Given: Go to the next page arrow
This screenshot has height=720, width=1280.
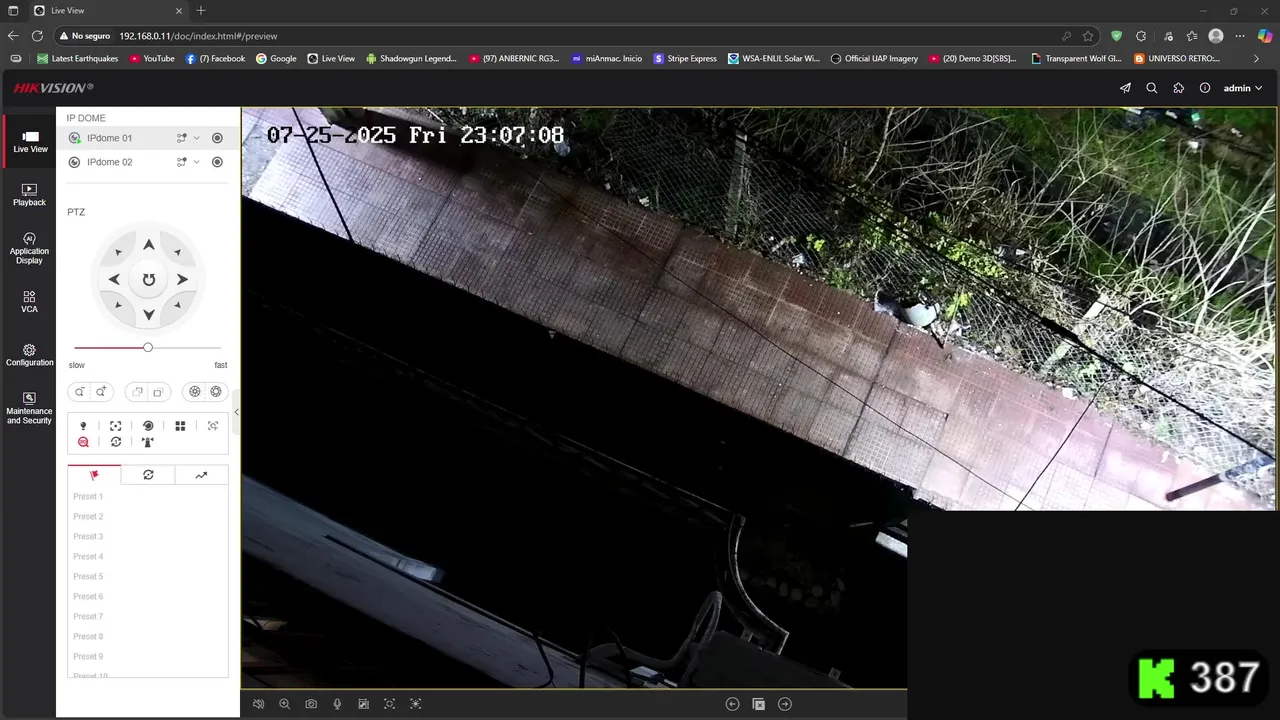Looking at the screenshot, I should (785, 704).
